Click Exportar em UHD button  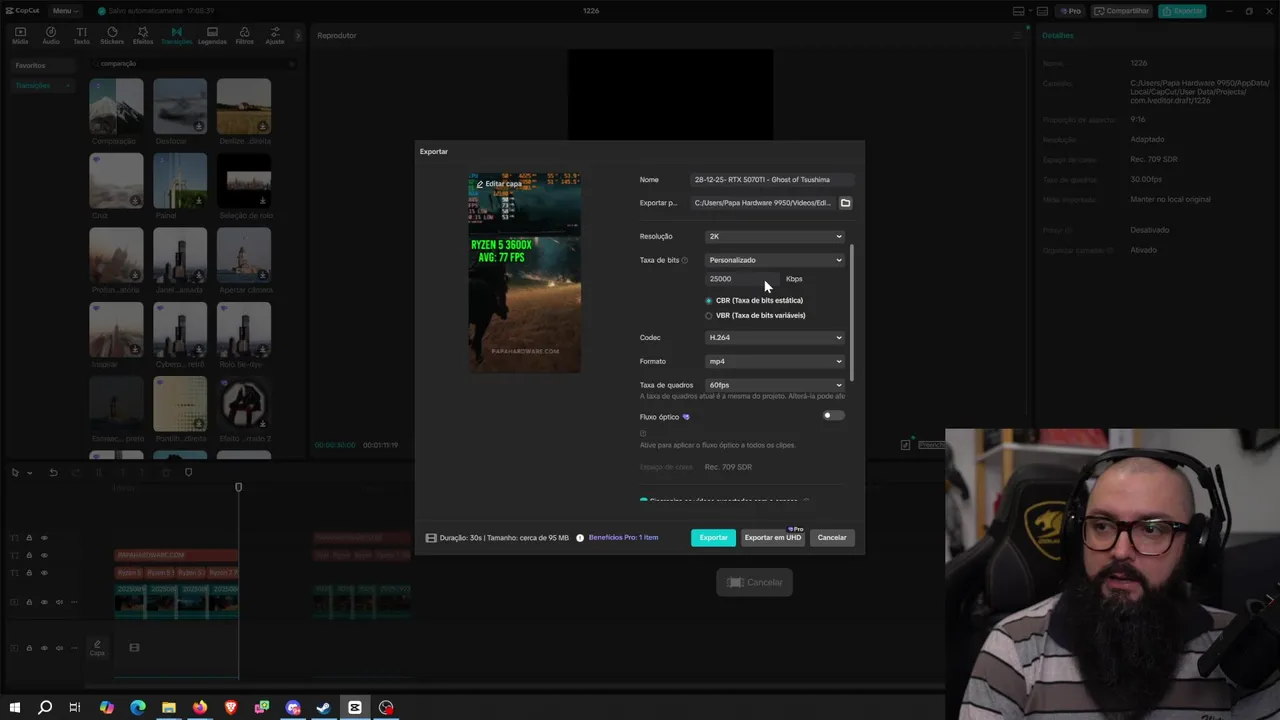(773, 538)
